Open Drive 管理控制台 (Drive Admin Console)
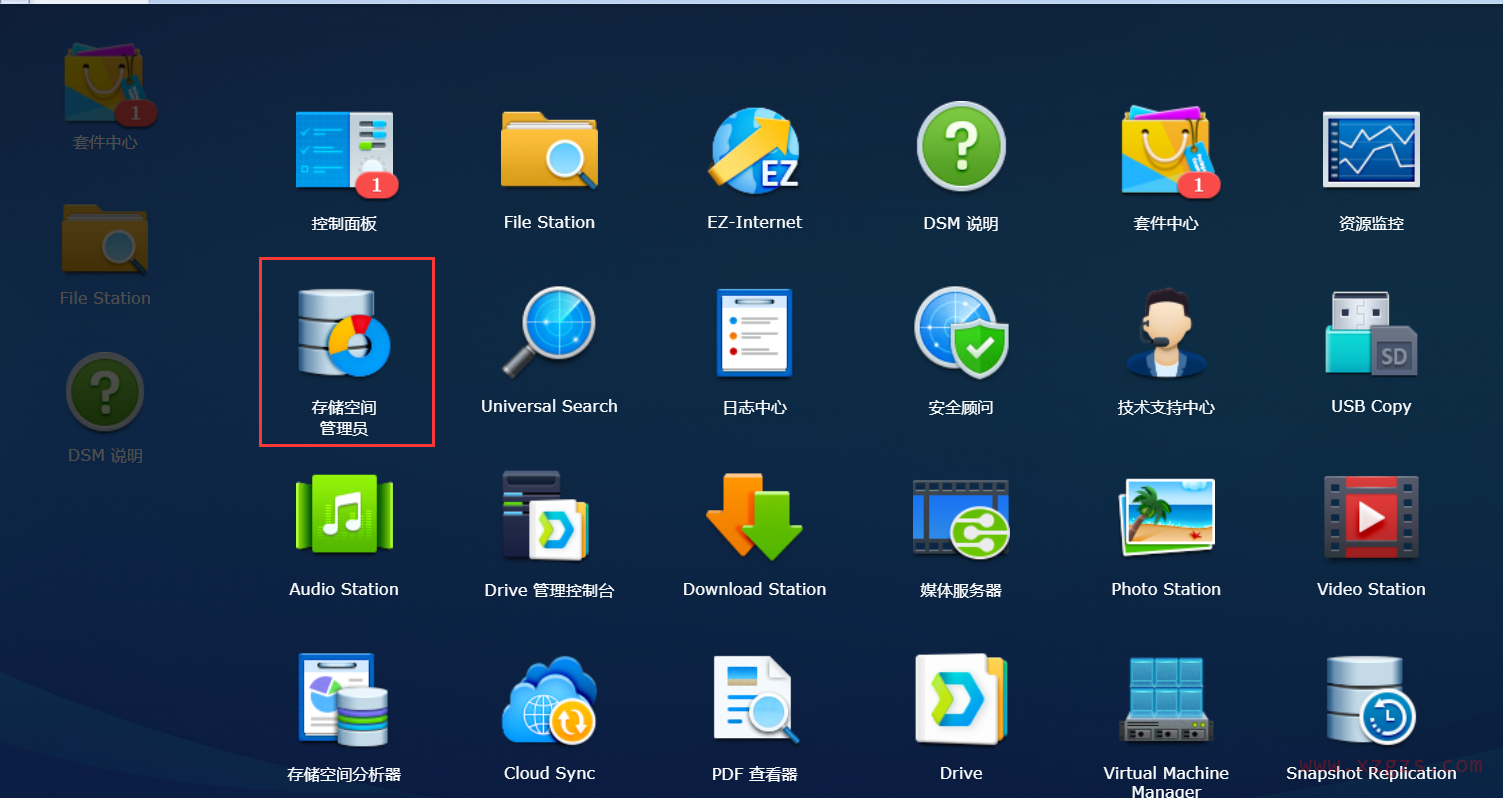Viewport: 1503px width, 798px height. pyautogui.click(x=549, y=517)
